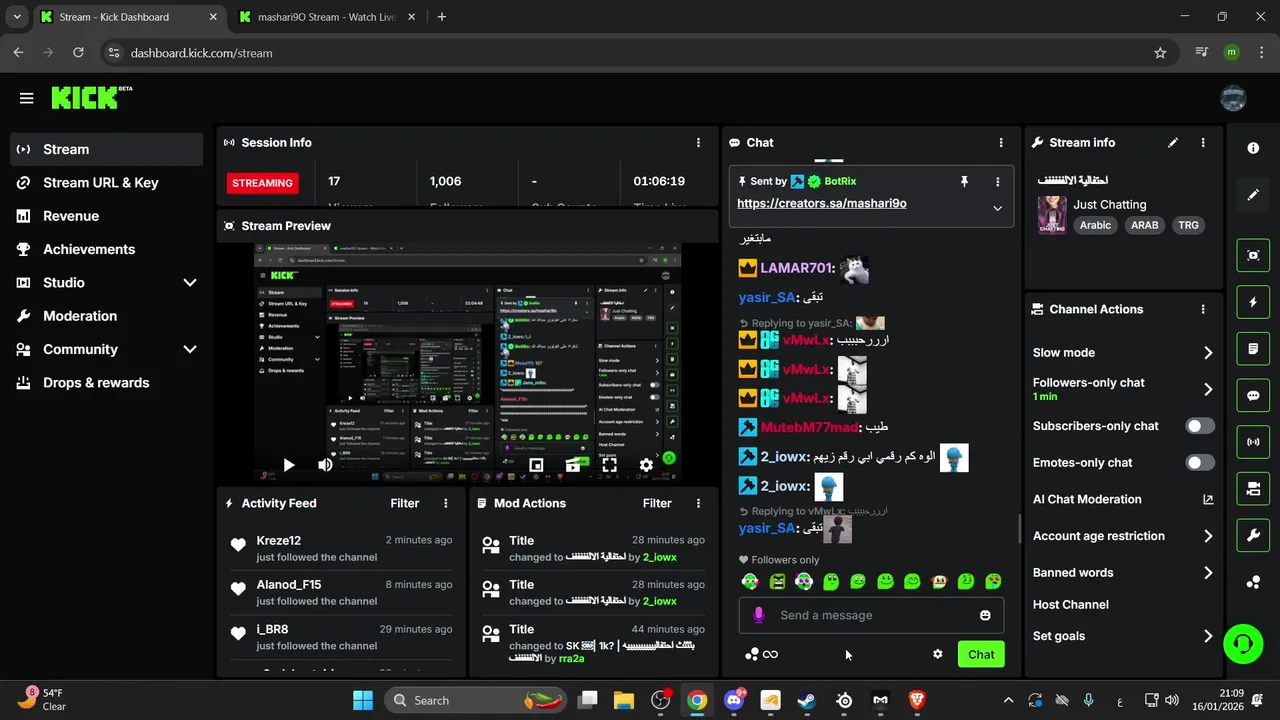Open Activity Feed three-dot menu
The height and width of the screenshot is (720, 1280).
pos(446,503)
